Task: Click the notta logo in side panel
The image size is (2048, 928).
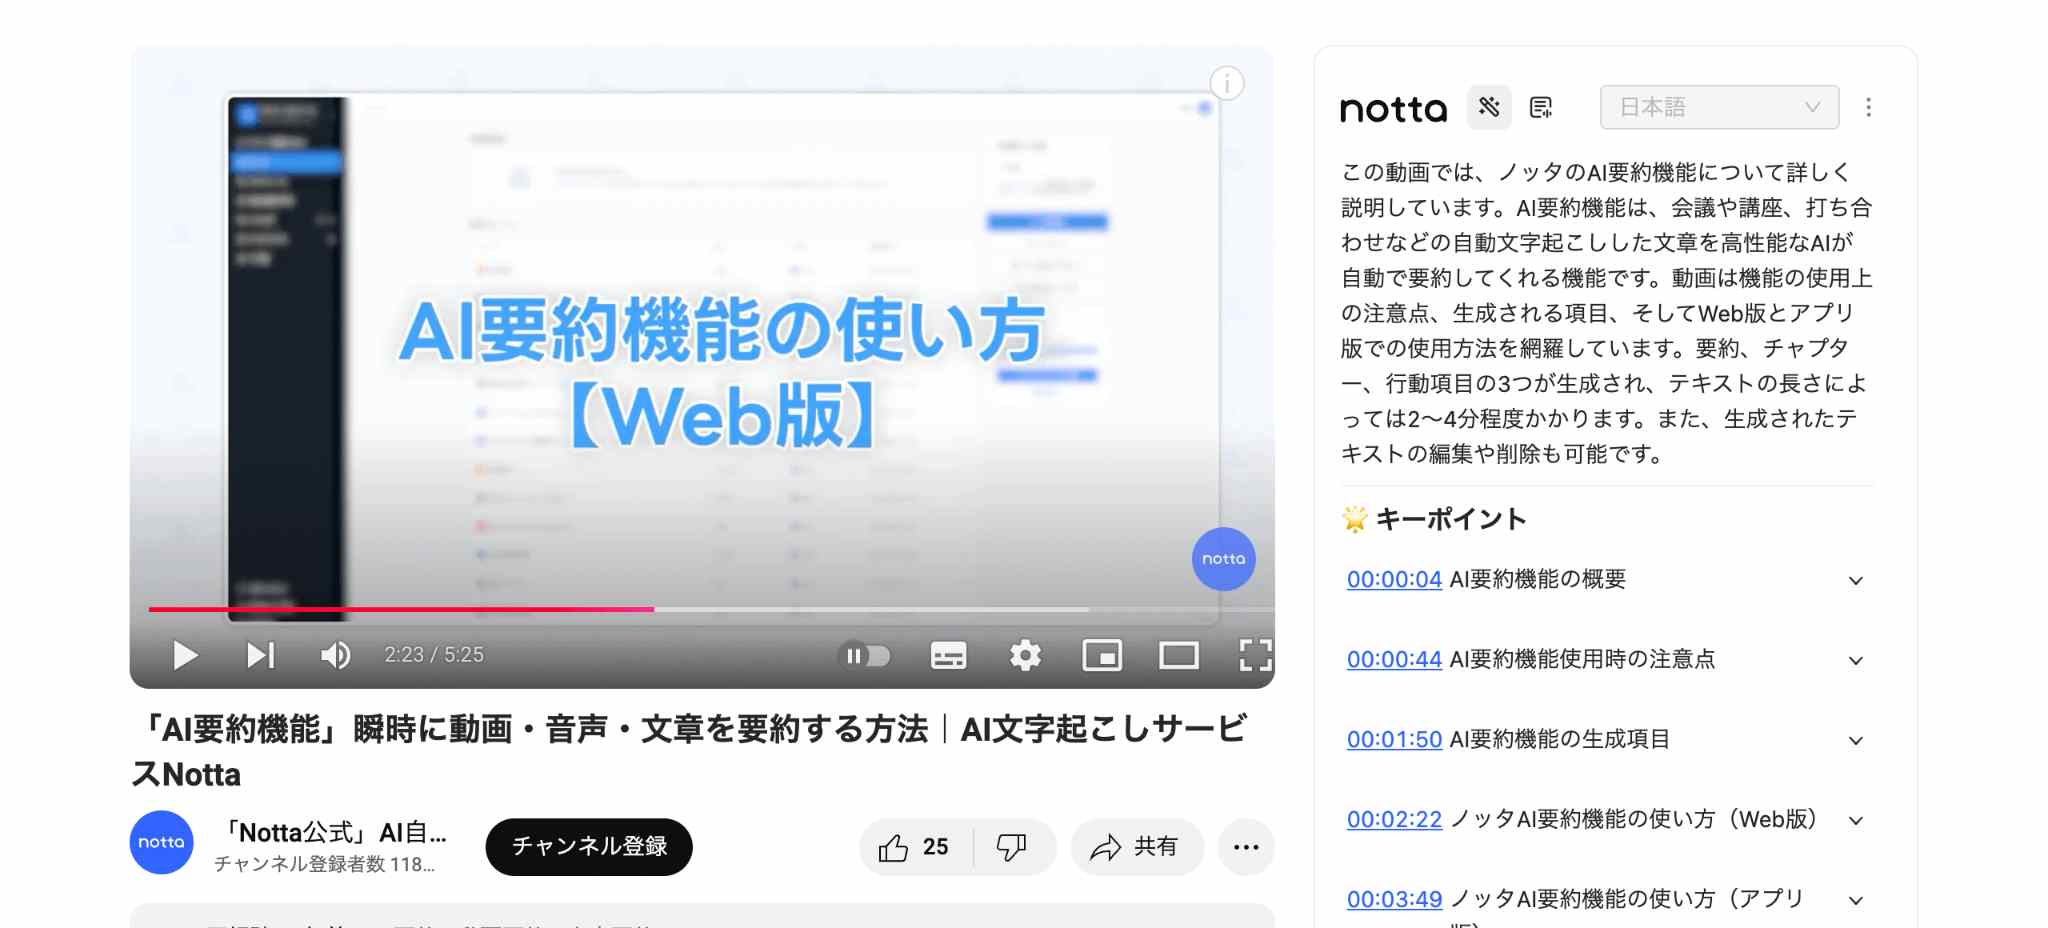Action: pos(1393,108)
